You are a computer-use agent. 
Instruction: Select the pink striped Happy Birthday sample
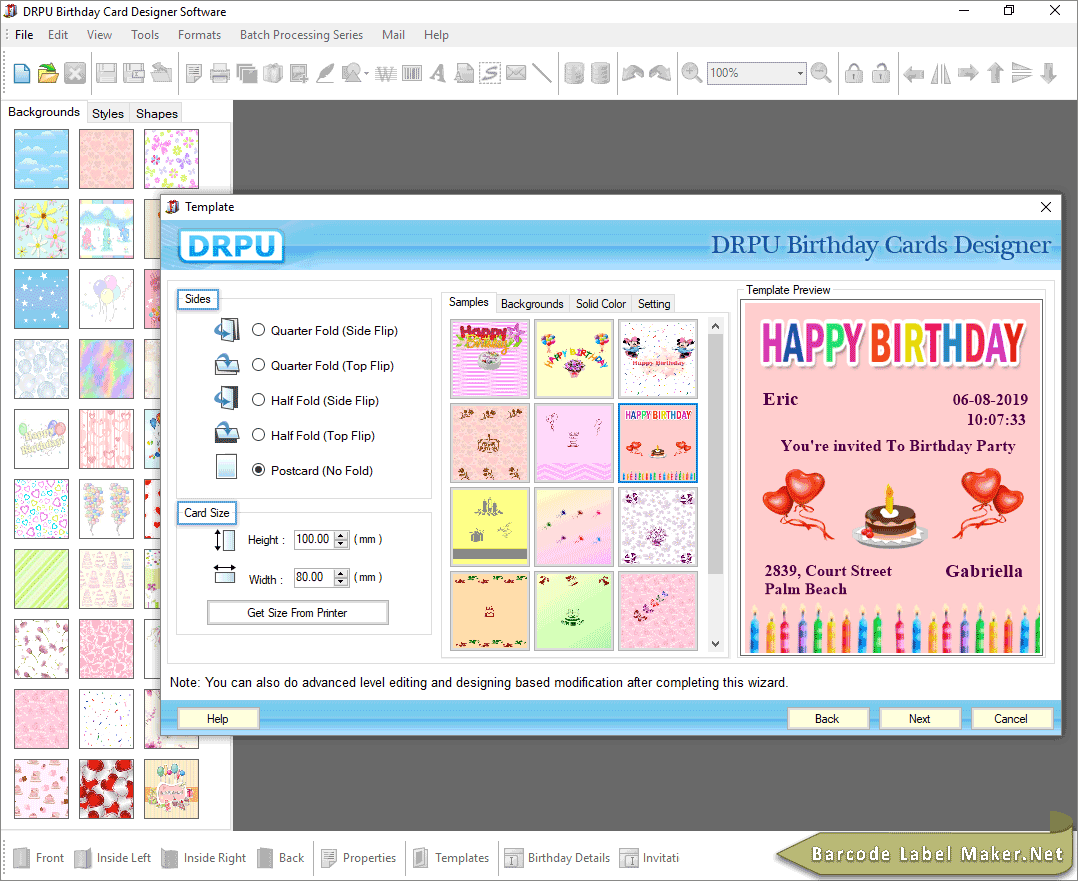click(x=490, y=359)
